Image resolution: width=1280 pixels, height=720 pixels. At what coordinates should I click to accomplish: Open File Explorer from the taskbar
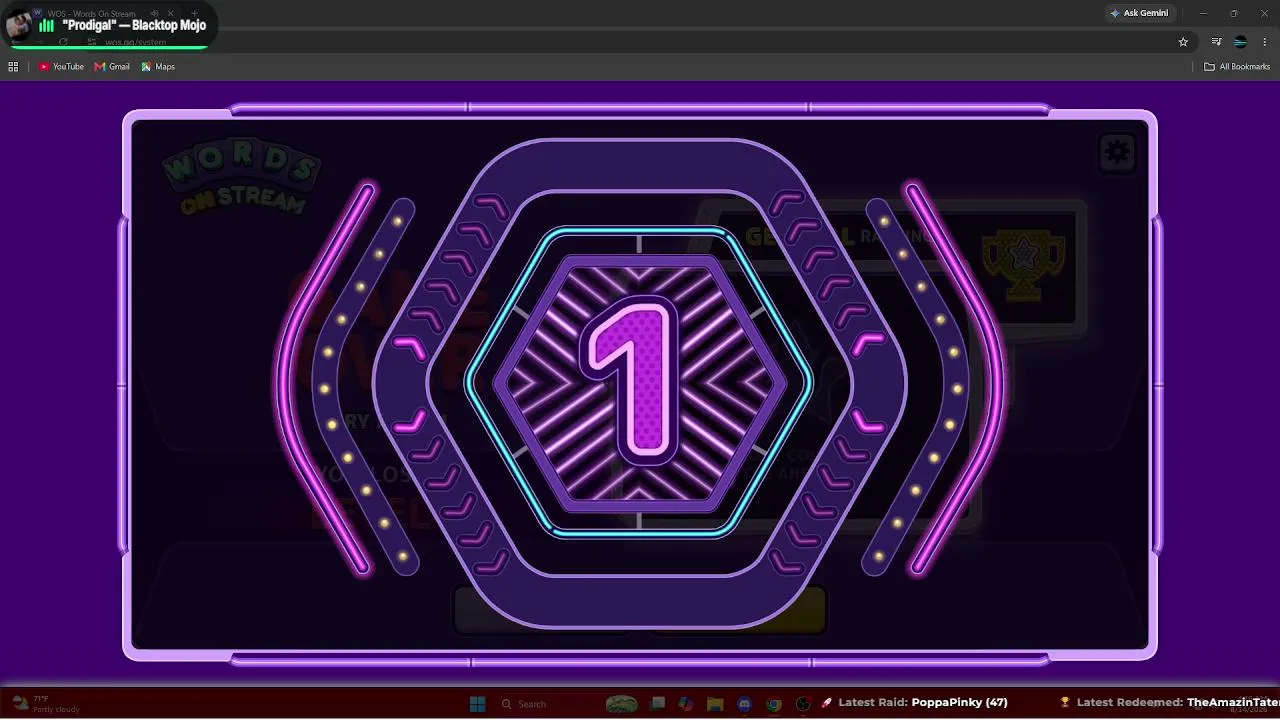[715, 704]
